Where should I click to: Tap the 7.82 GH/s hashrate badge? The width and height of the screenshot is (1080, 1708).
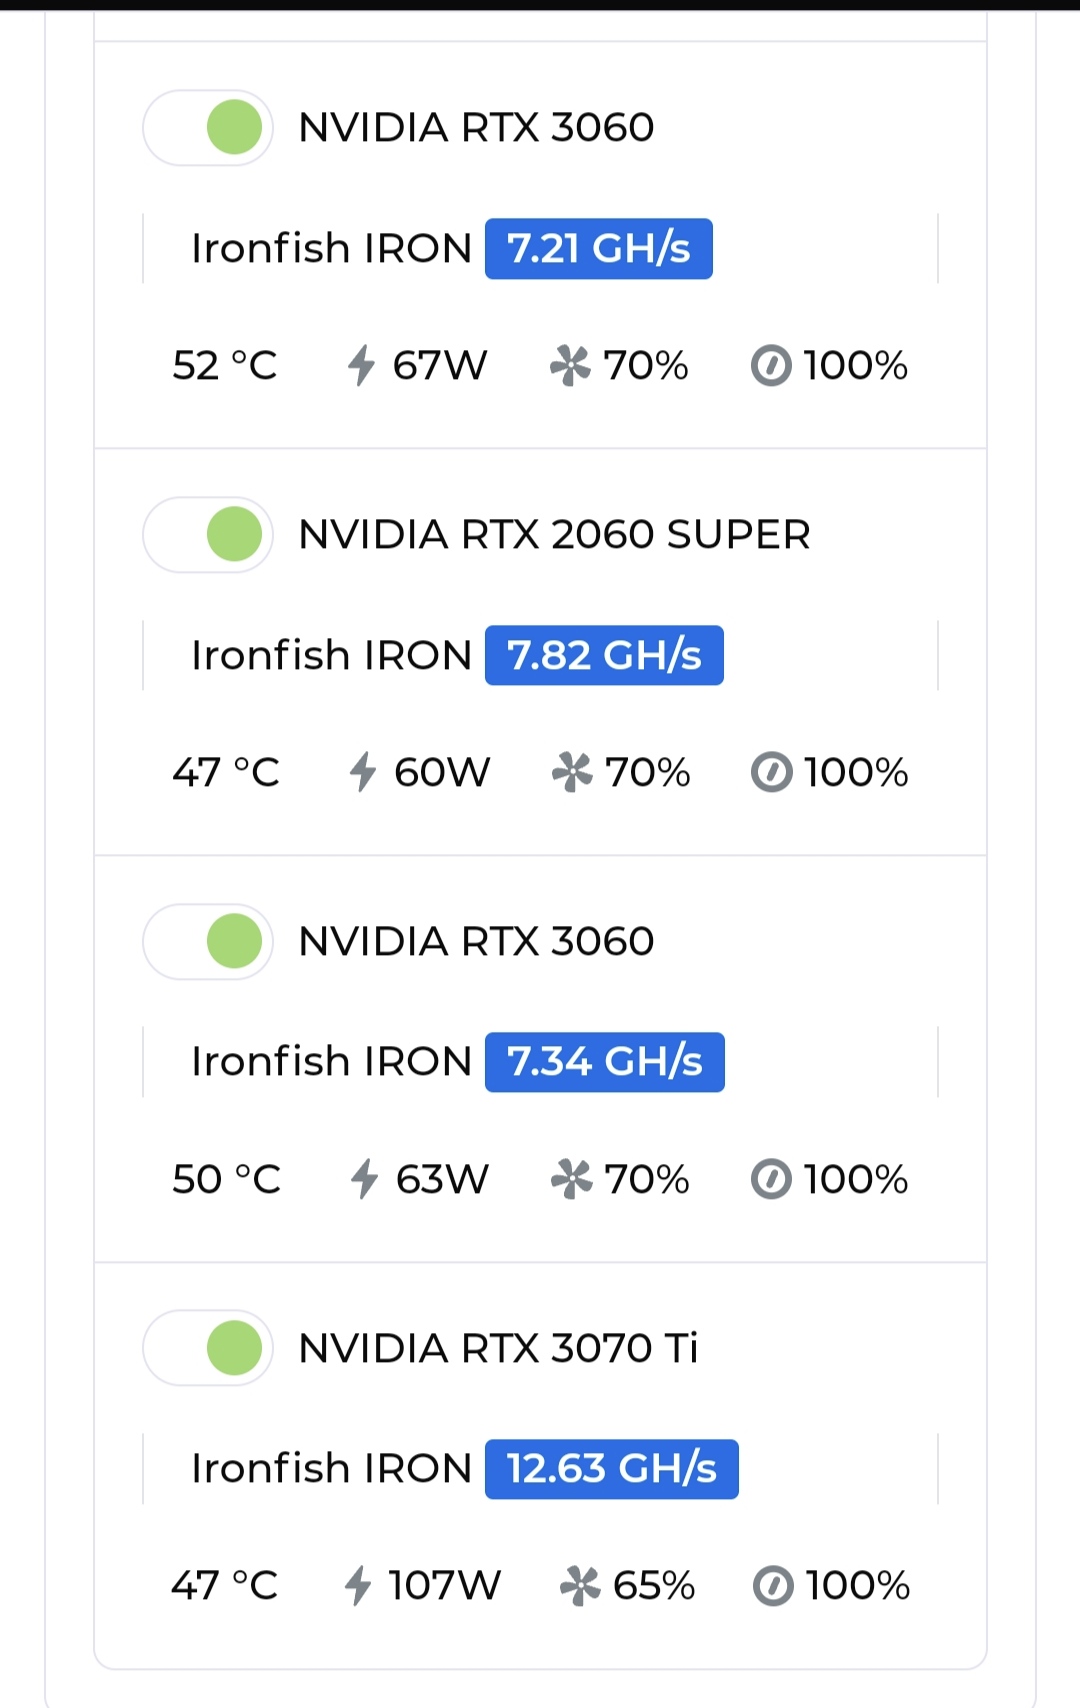604,655
